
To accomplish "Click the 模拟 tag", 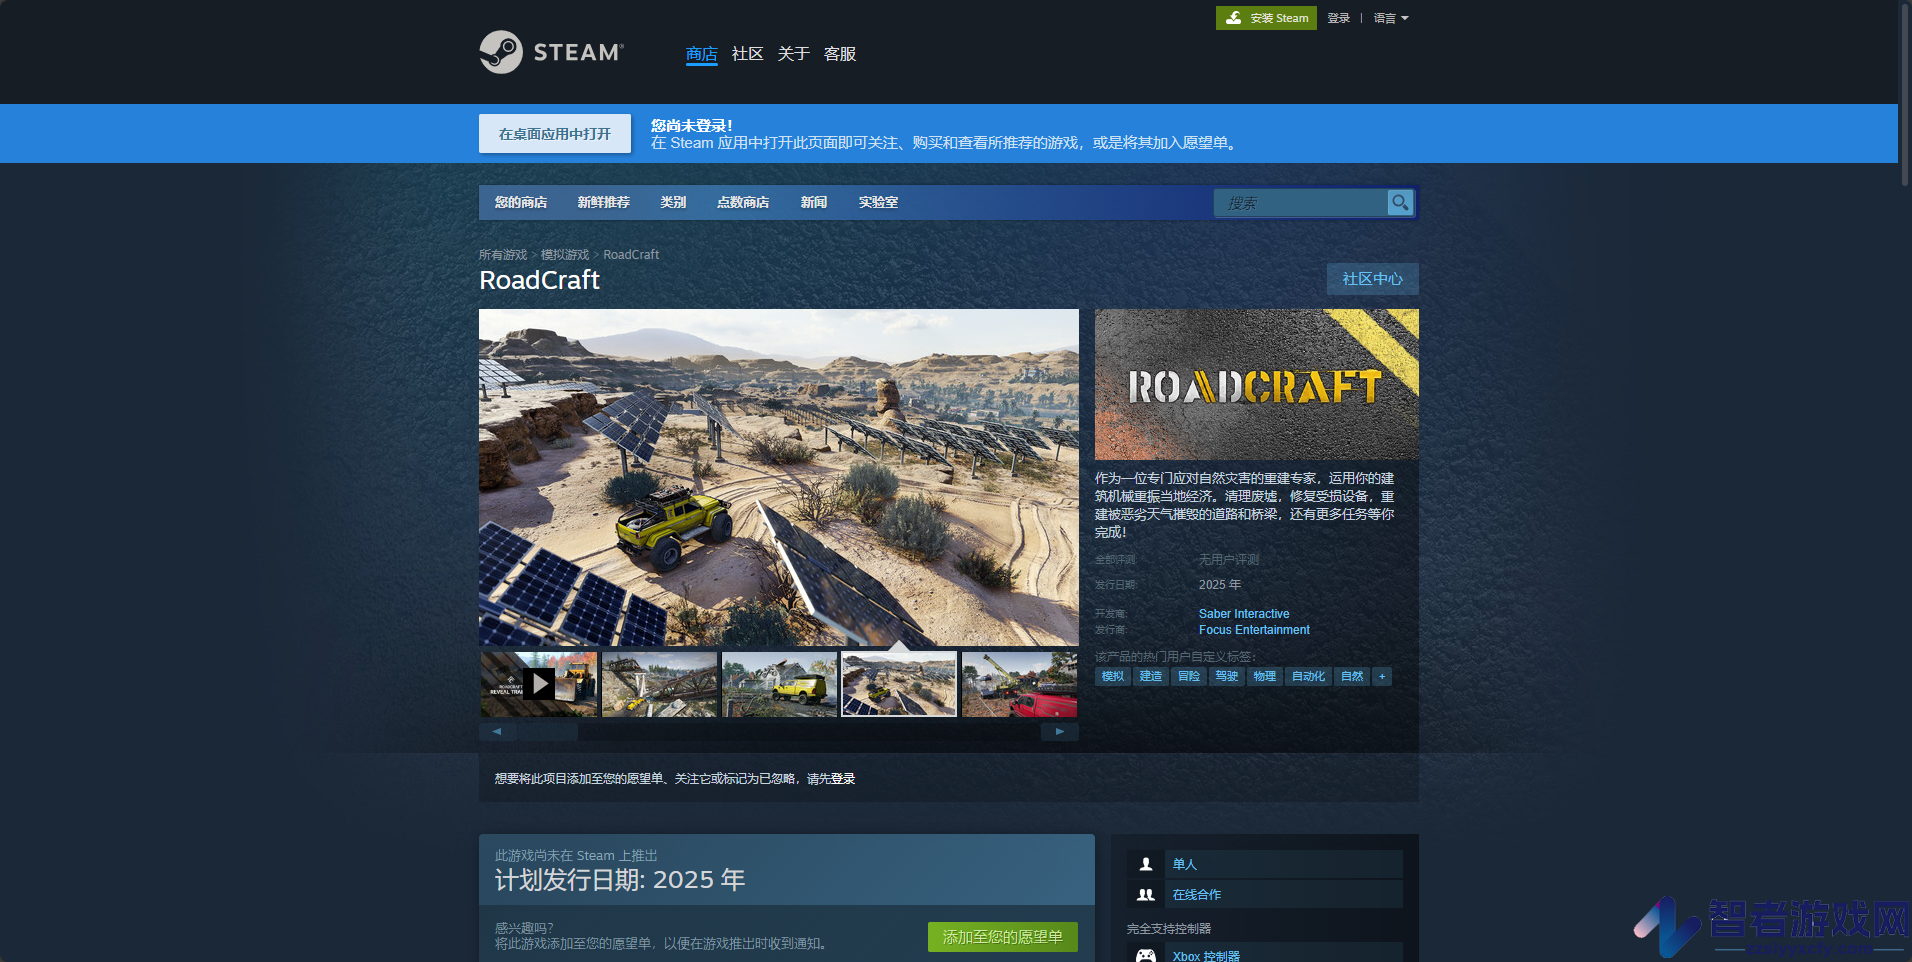I will pyautogui.click(x=1113, y=677).
